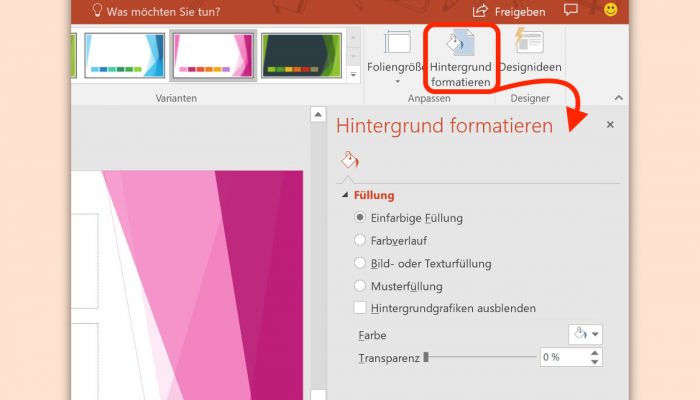Click Hintergrund formatieren ribbon button
Viewport: 700px width, 400px height.
(x=461, y=58)
